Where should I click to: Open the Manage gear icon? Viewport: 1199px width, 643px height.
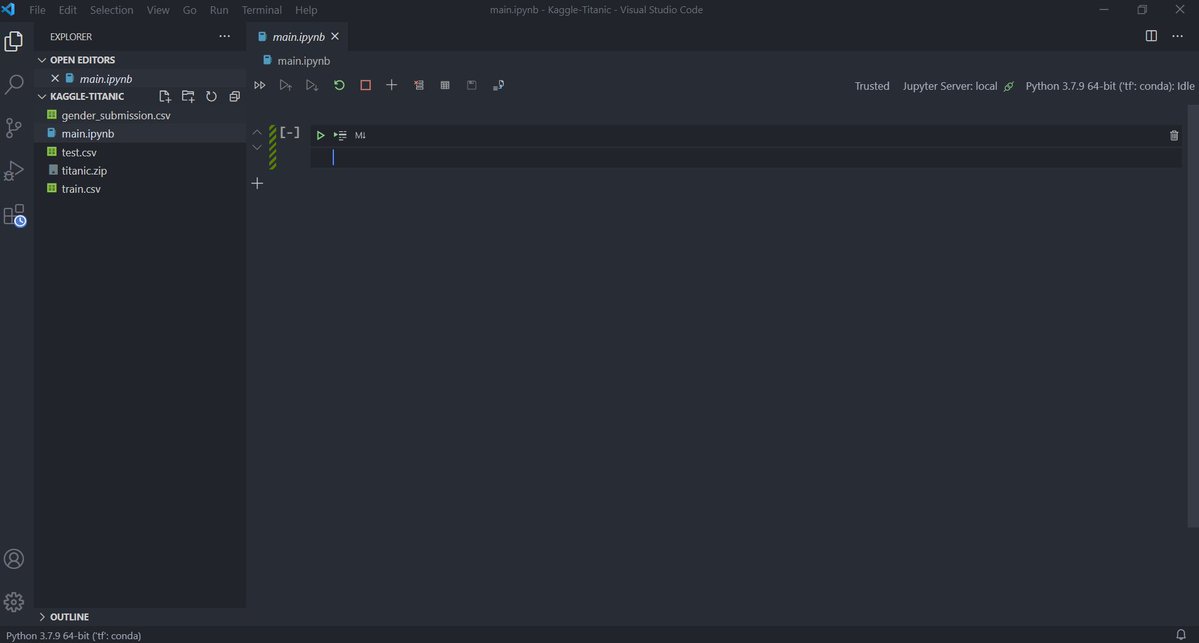coord(14,602)
